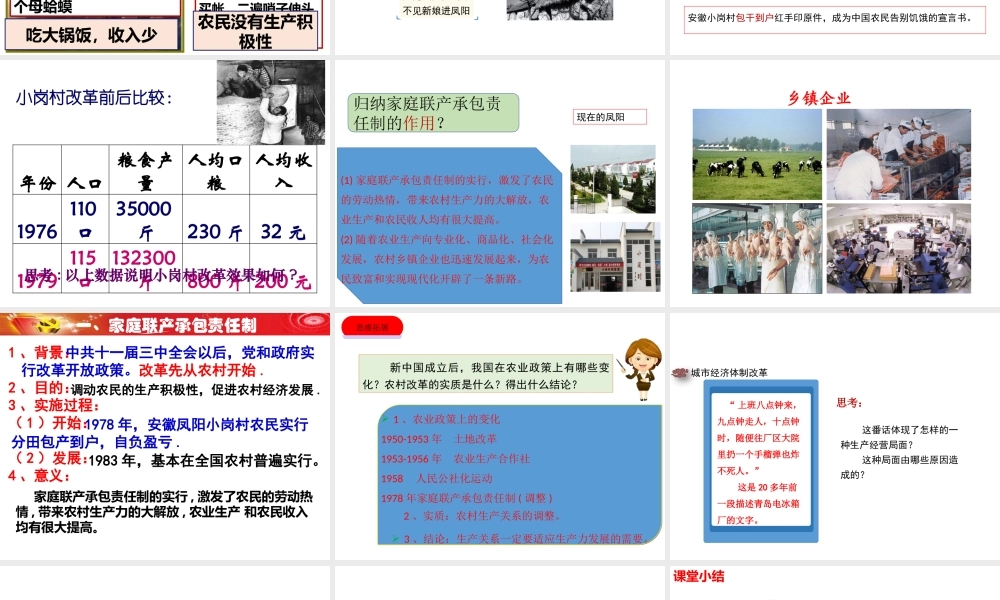Click the photo of new houses in 凤阳
This screenshot has height=600, width=1000.
point(613,179)
